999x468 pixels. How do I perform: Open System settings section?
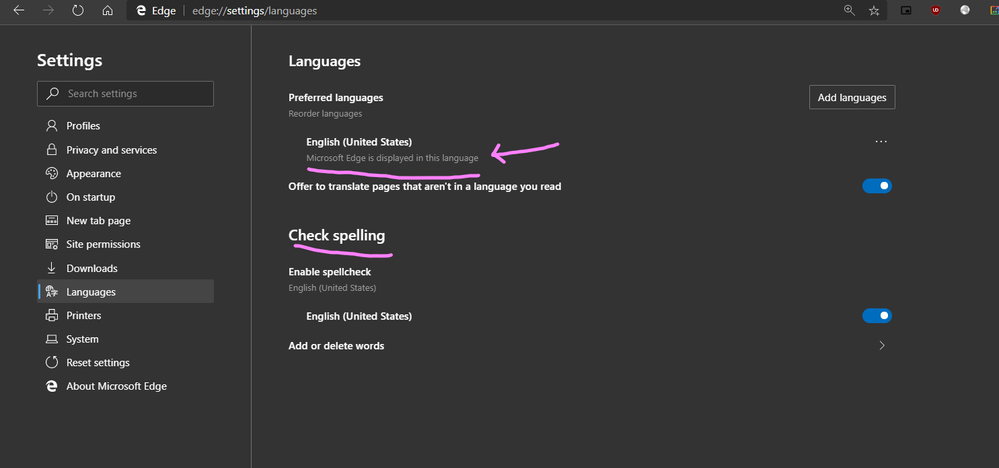pos(126,339)
